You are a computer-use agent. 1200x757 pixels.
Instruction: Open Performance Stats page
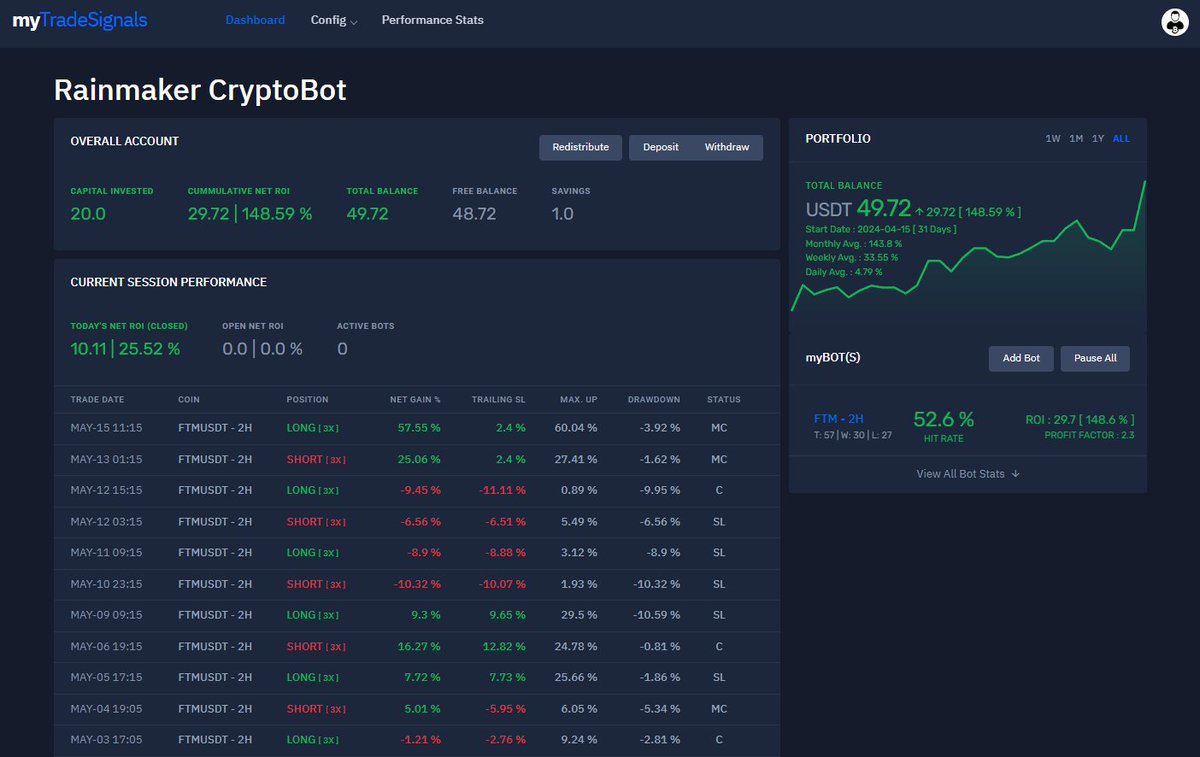click(x=433, y=20)
